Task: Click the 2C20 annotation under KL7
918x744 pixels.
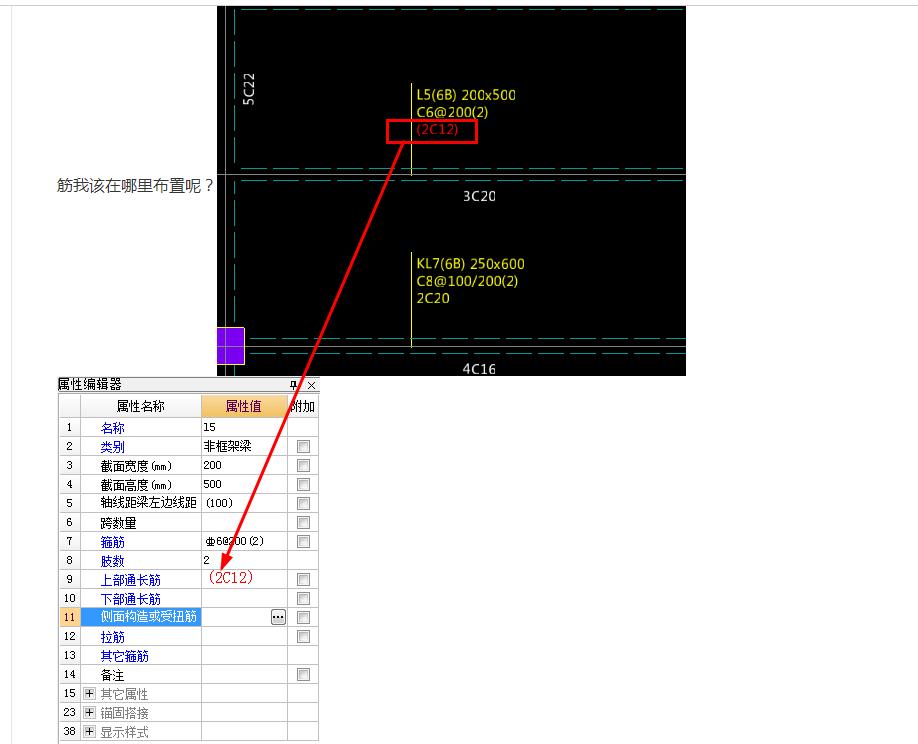Action: (433, 299)
